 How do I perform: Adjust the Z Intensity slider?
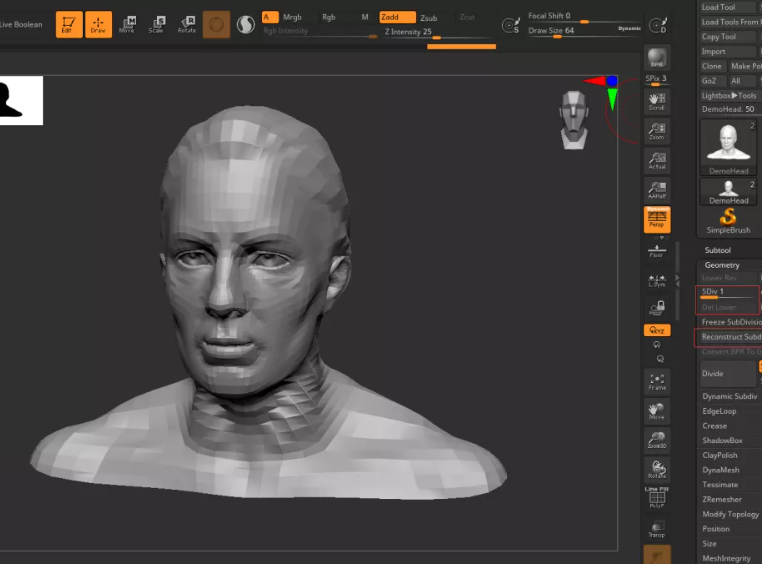[x=436, y=34]
